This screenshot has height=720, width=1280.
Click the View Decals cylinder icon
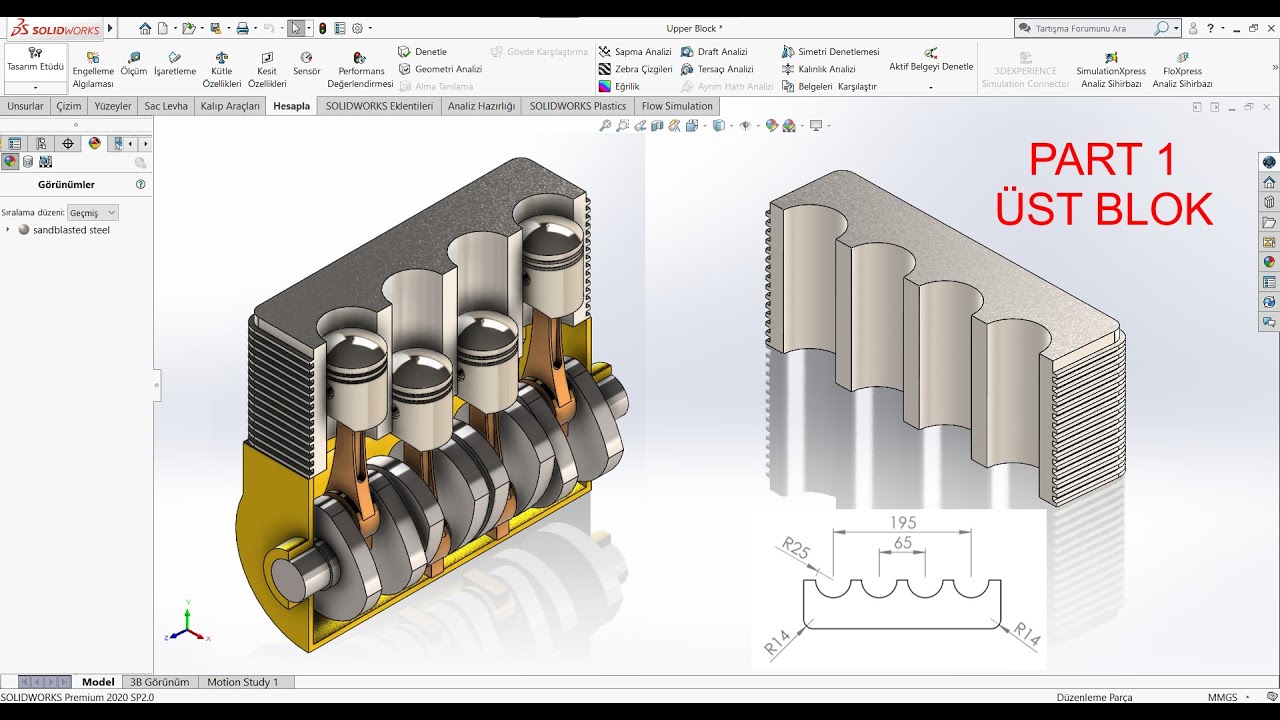point(28,162)
